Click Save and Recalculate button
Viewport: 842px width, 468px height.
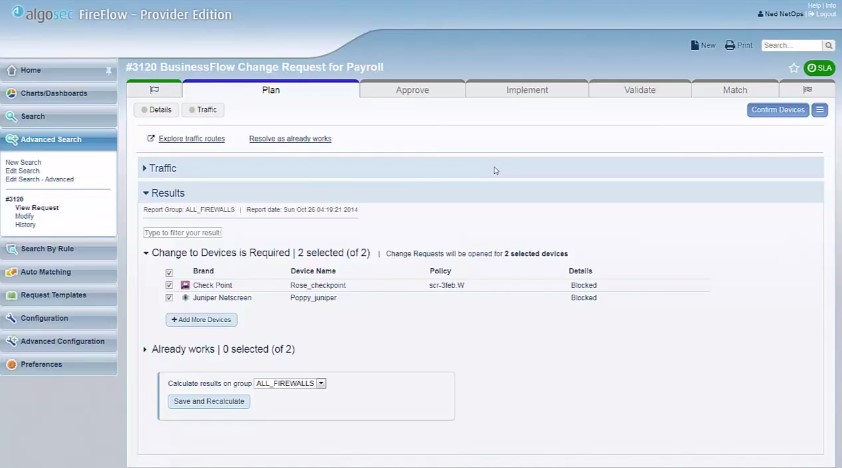click(209, 401)
